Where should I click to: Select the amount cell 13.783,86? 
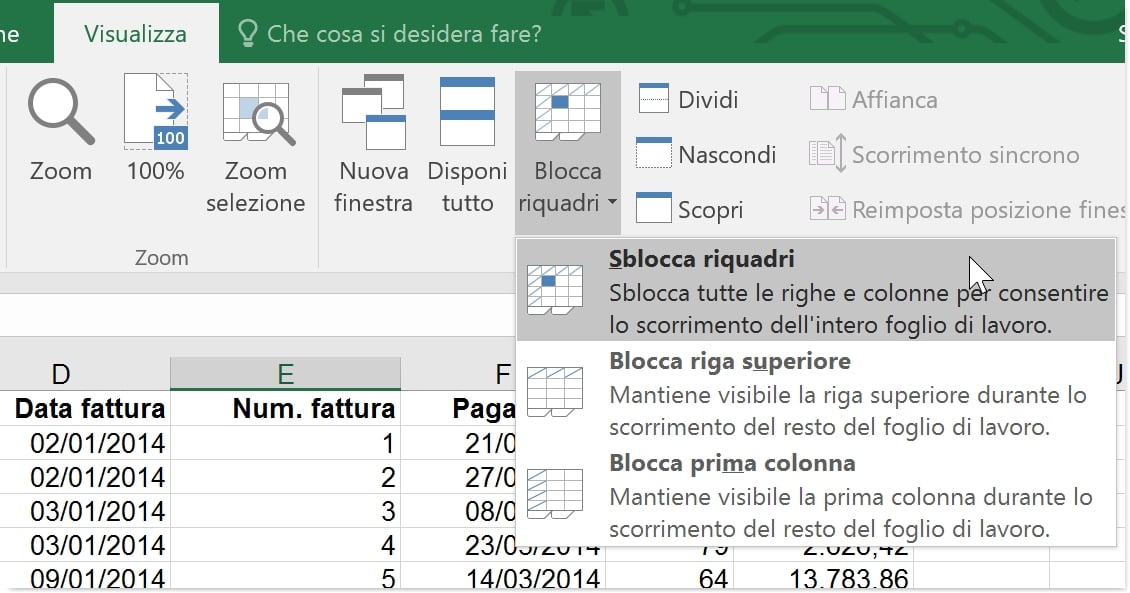(x=824, y=577)
